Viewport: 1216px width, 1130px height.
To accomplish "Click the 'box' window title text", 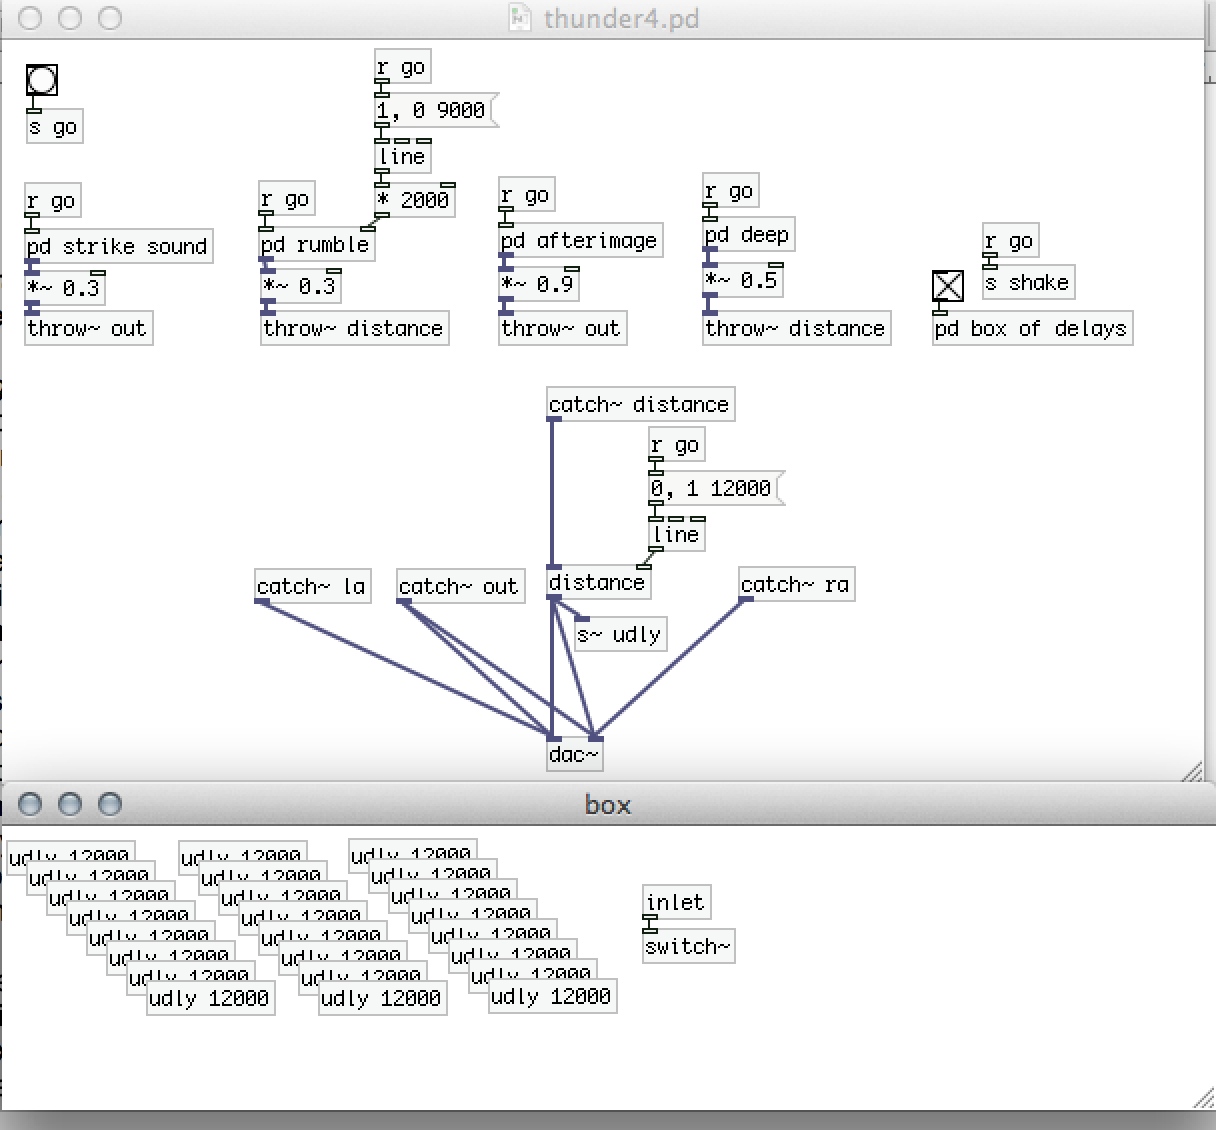I will click(x=608, y=805).
